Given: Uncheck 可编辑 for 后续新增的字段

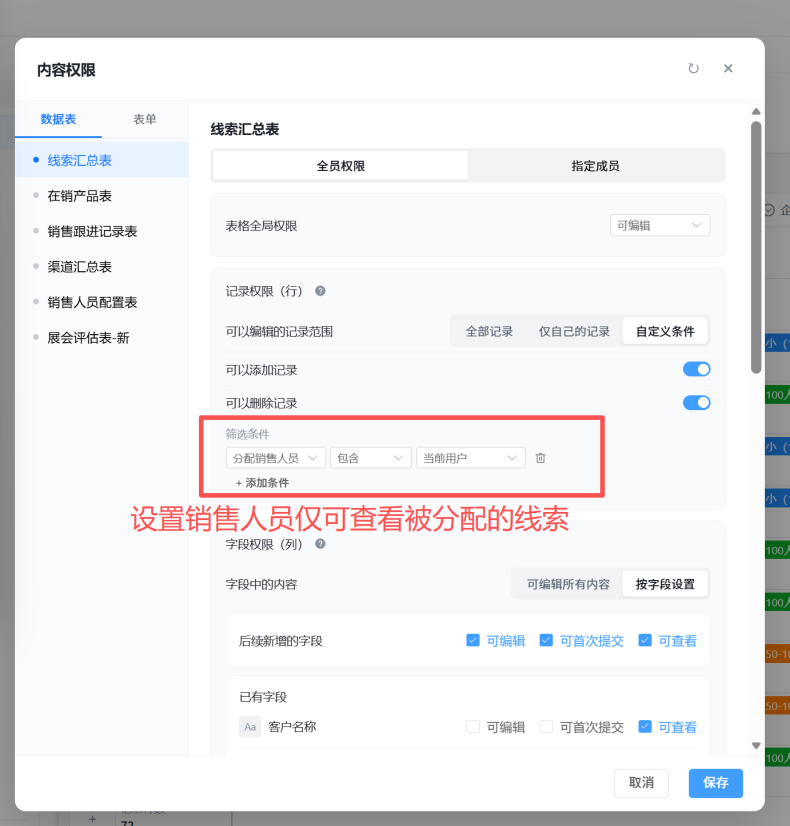Looking at the screenshot, I should 473,640.
